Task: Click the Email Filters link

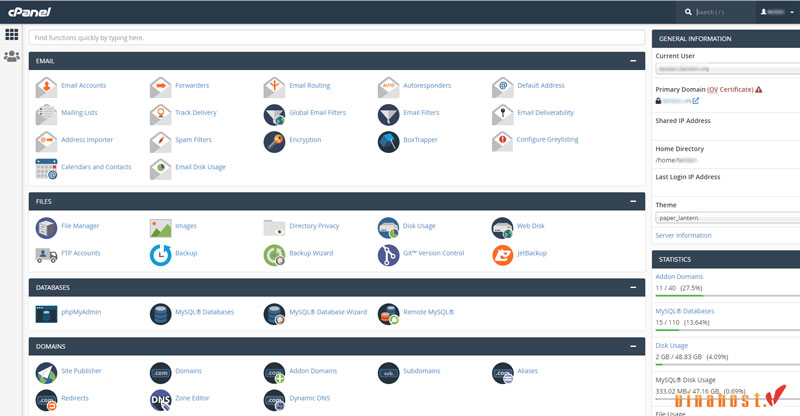Action: (421, 113)
